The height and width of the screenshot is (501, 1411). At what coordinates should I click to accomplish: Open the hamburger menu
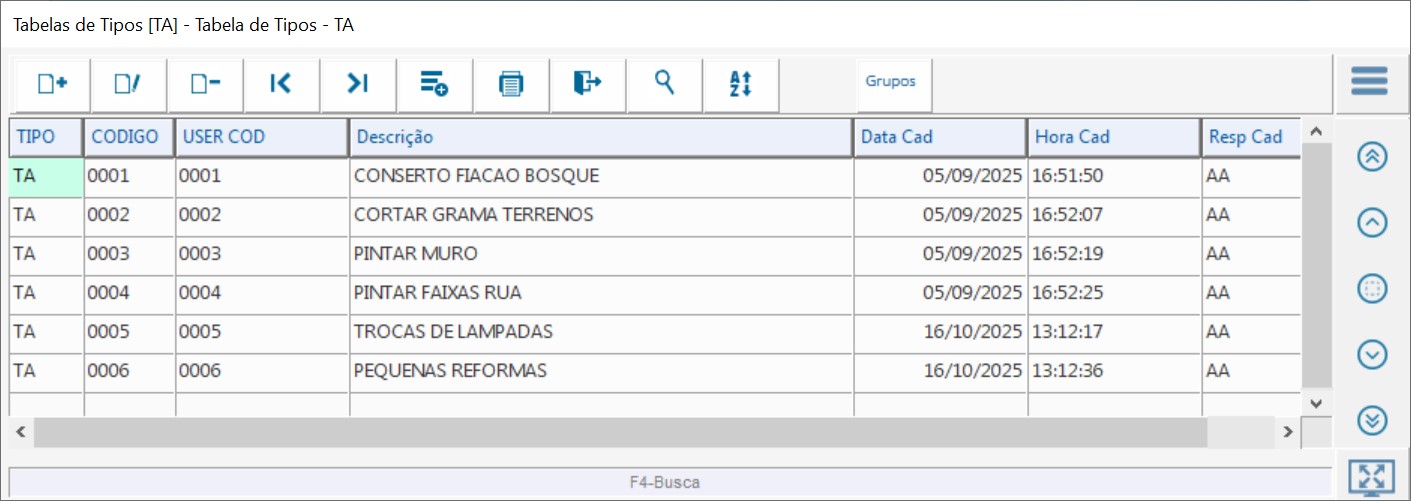point(1369,81)
